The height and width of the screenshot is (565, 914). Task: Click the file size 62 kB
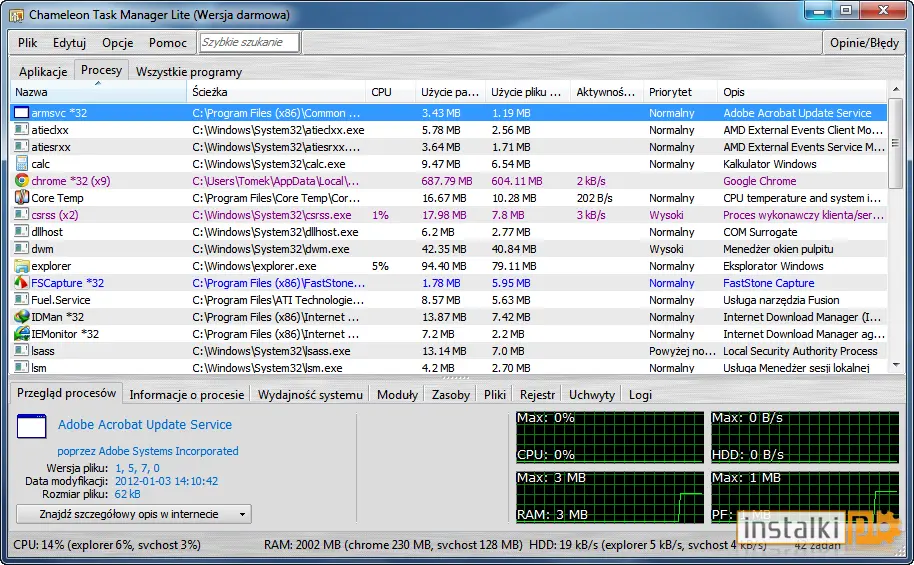pos(127,494)
